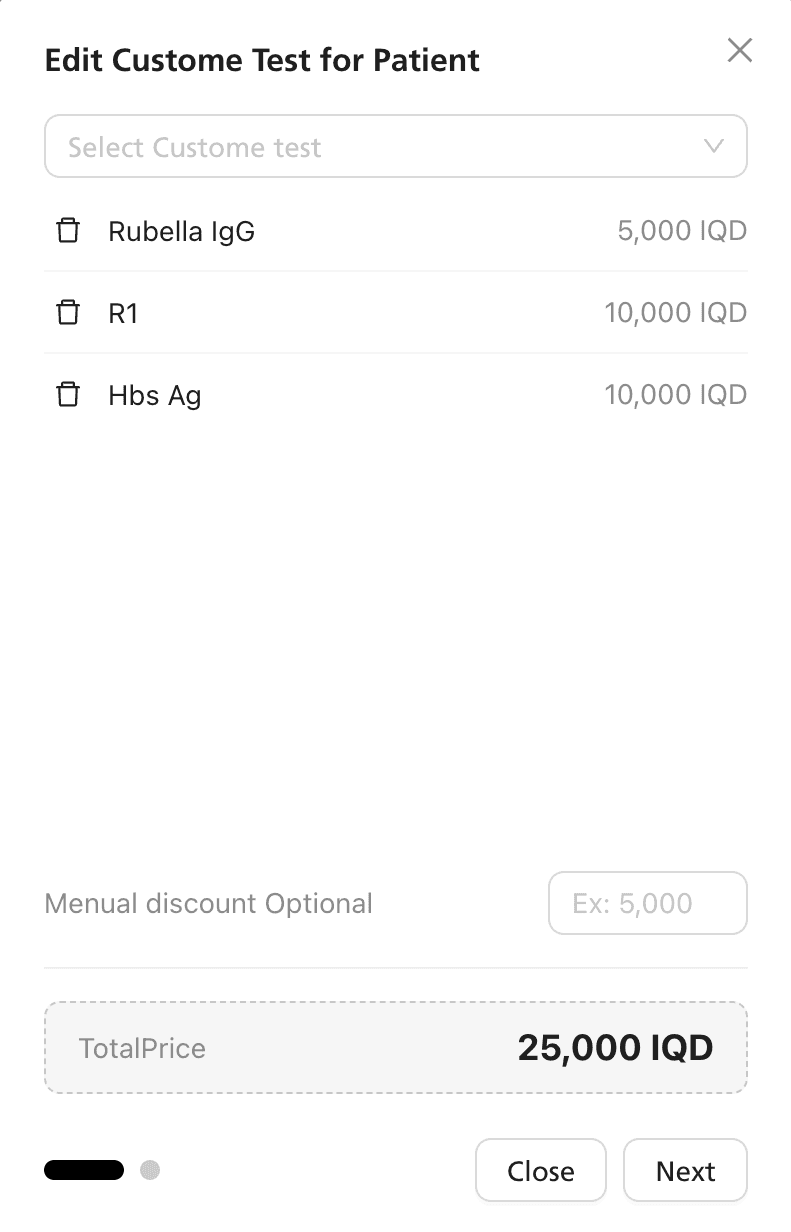The image size is (791, 1232).
Task: Expand the Select Custome test chevron
Action: pyautogui.click(x=714, y=147)
